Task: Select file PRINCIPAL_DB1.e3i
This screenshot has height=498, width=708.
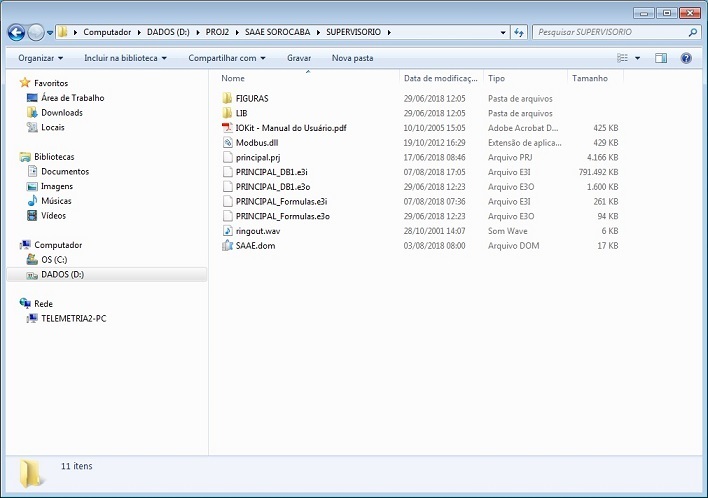Action: pos(271,172)
